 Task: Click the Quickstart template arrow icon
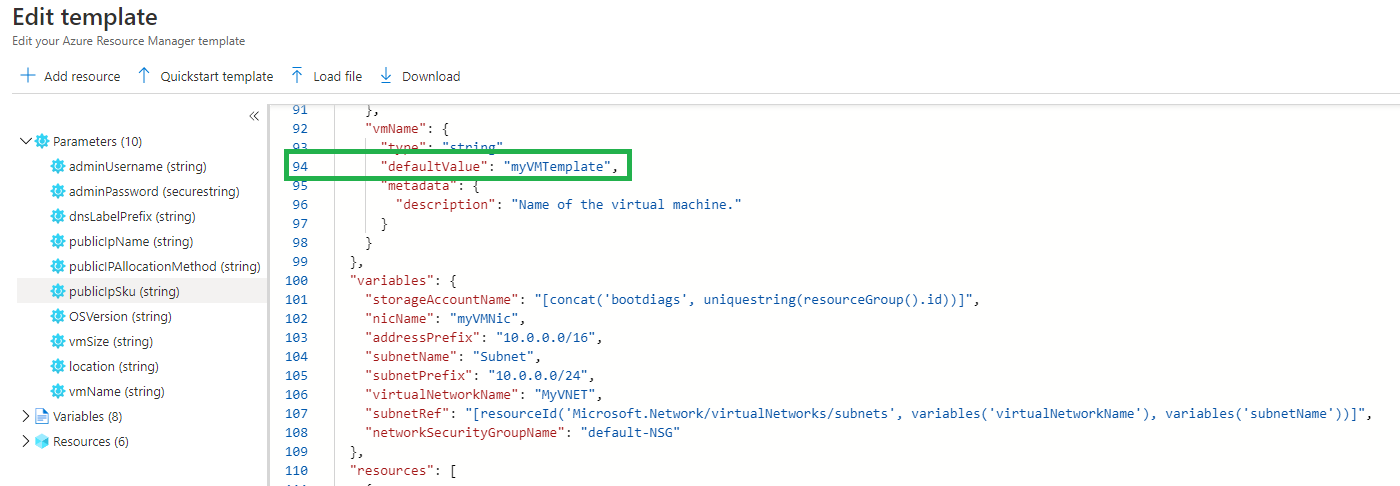click(144, 76)
